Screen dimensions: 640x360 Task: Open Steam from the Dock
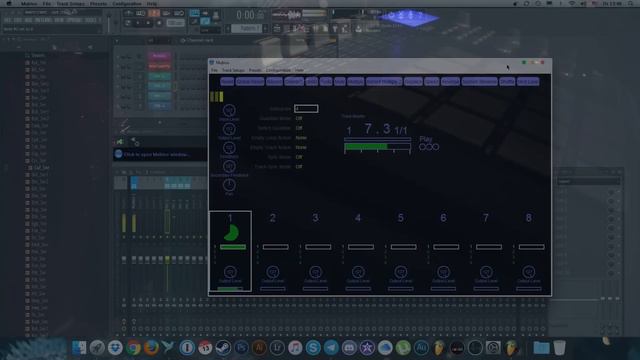[x=223, y=348]
